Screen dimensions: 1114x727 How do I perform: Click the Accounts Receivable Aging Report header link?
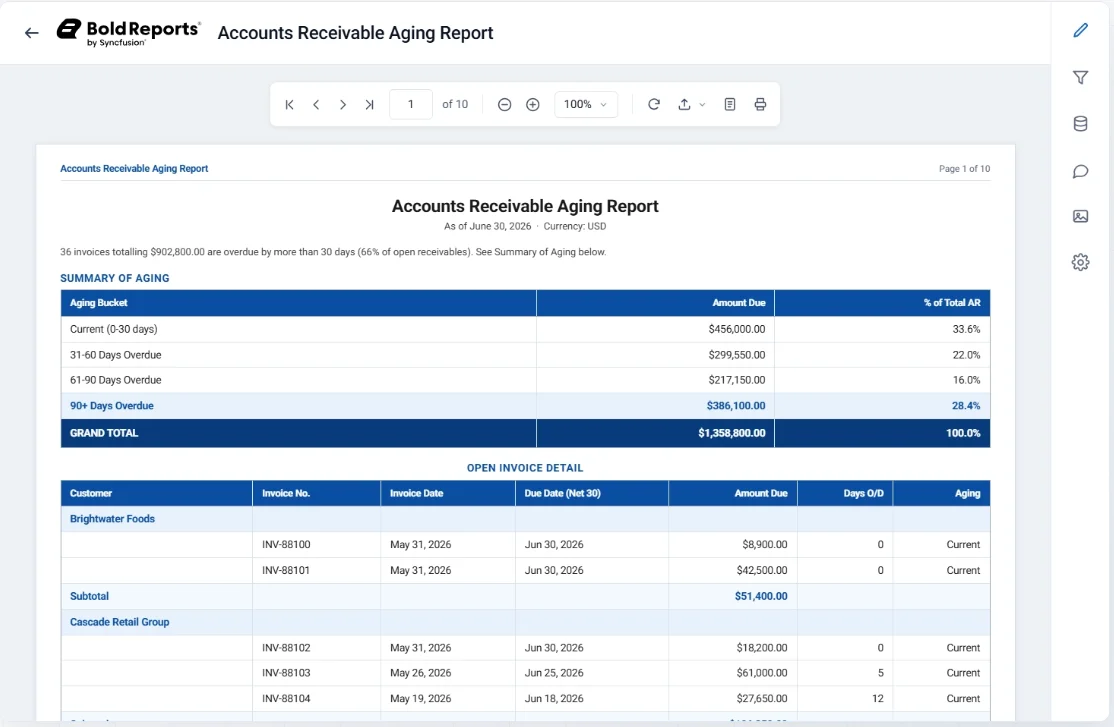tap(134, 168)
